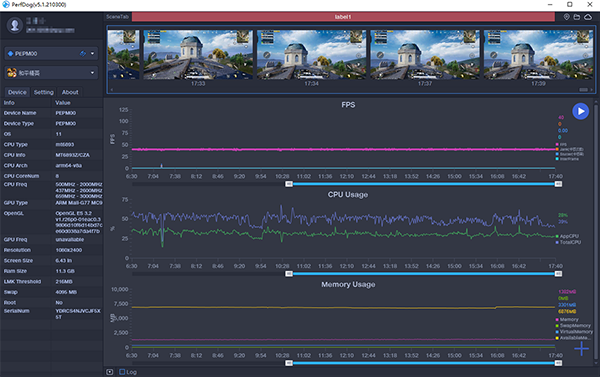
Task: Click the cloud upload icon
Action: pos(588,17)
